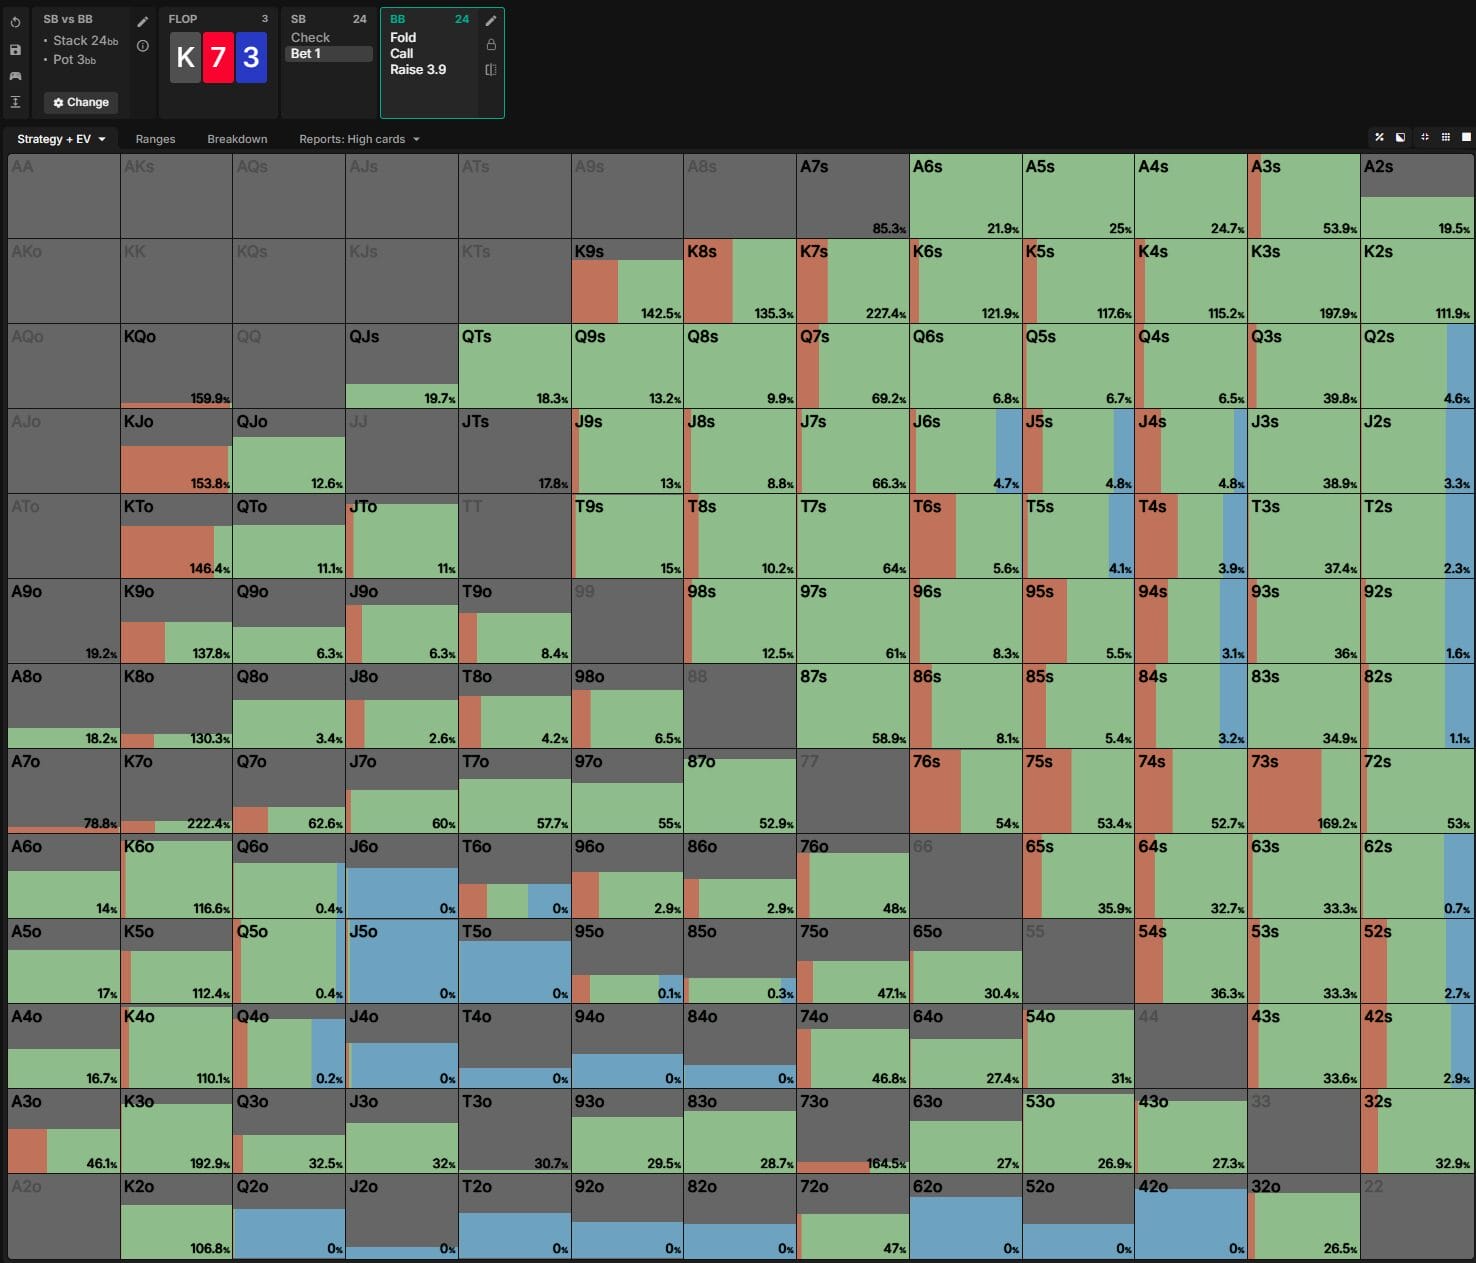
Task: Toggle the lock icon in BB panel
Action: click(490, 45)
